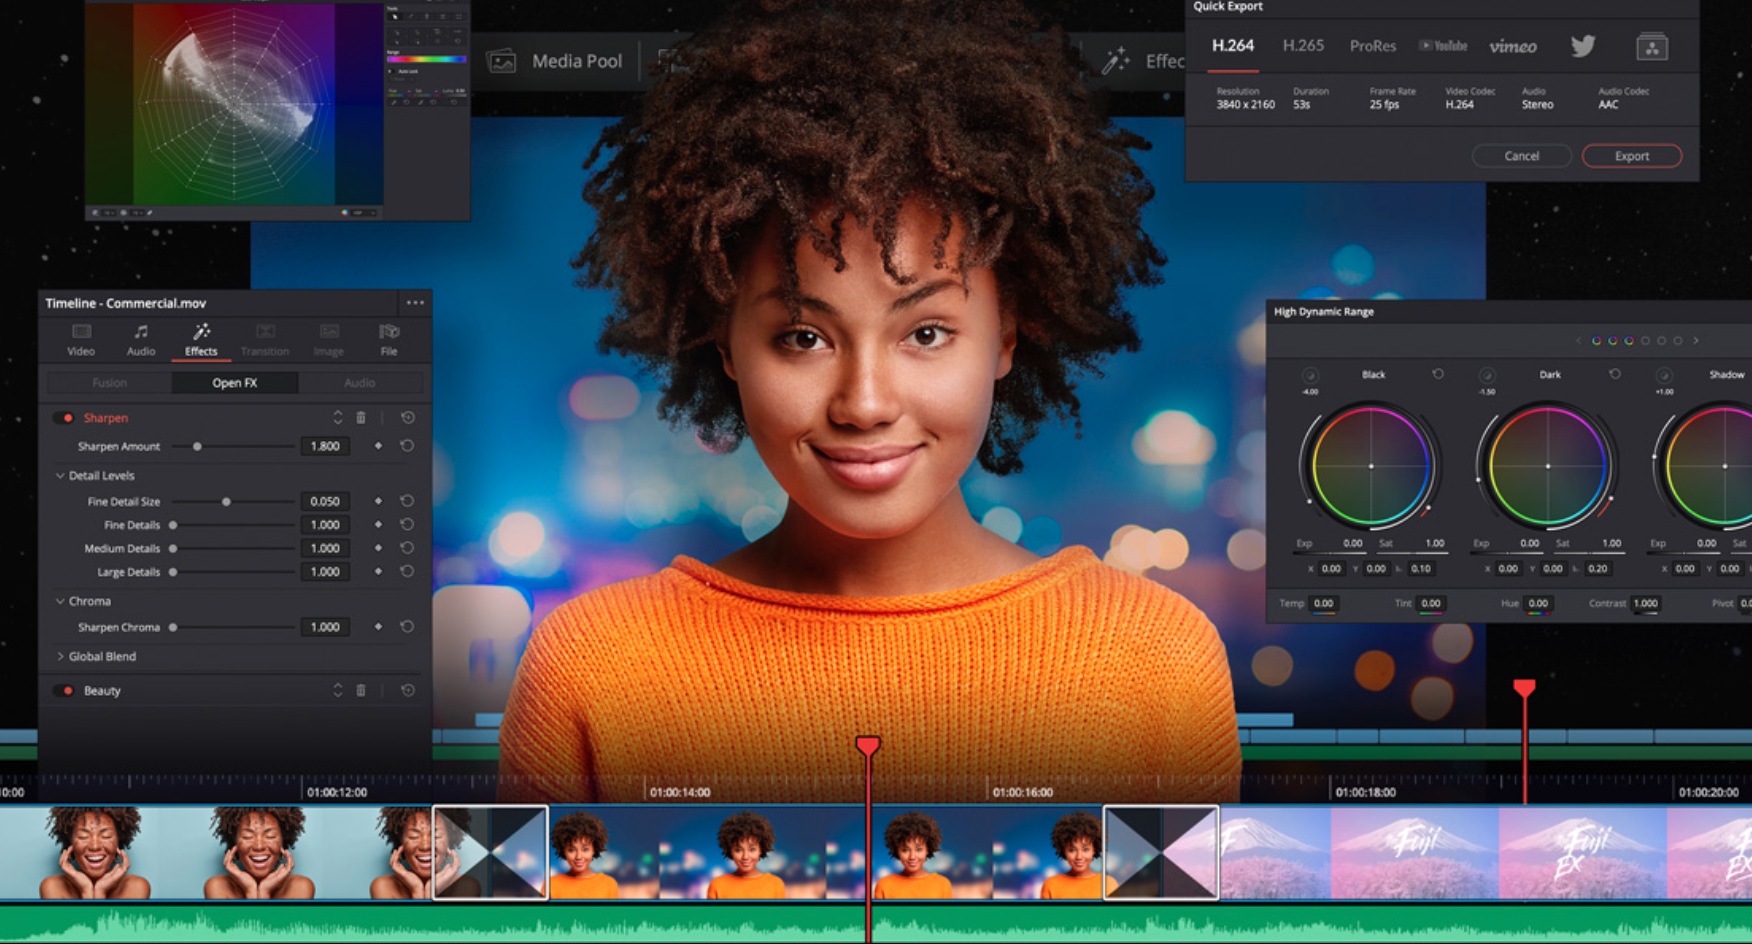This screenshot has width=1752, height=944.
Task: Switch to the Audio inspector tab
Action: (141, 339)
